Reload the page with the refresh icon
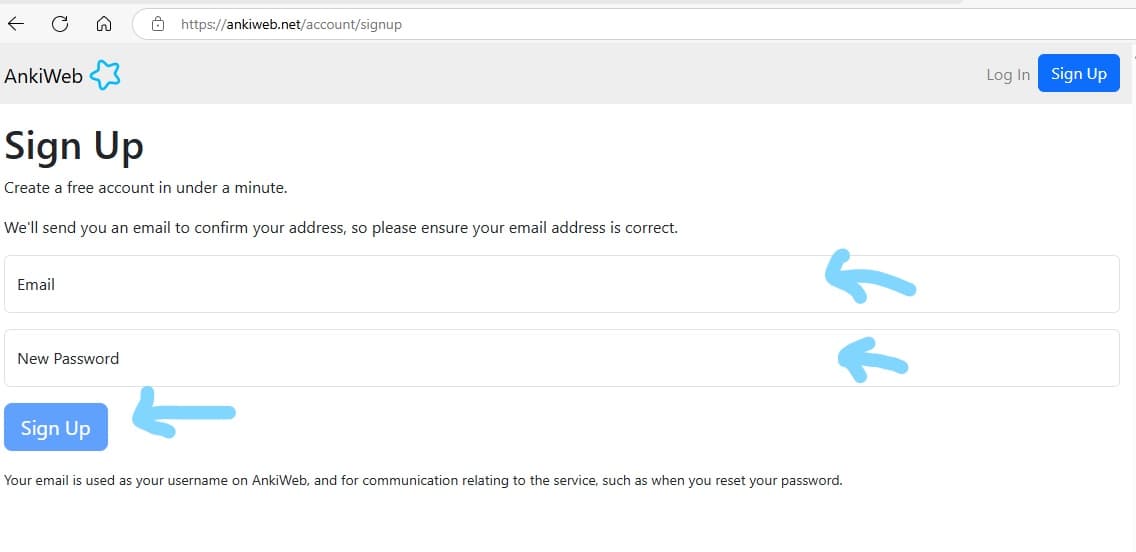 [x=60, y=24]
